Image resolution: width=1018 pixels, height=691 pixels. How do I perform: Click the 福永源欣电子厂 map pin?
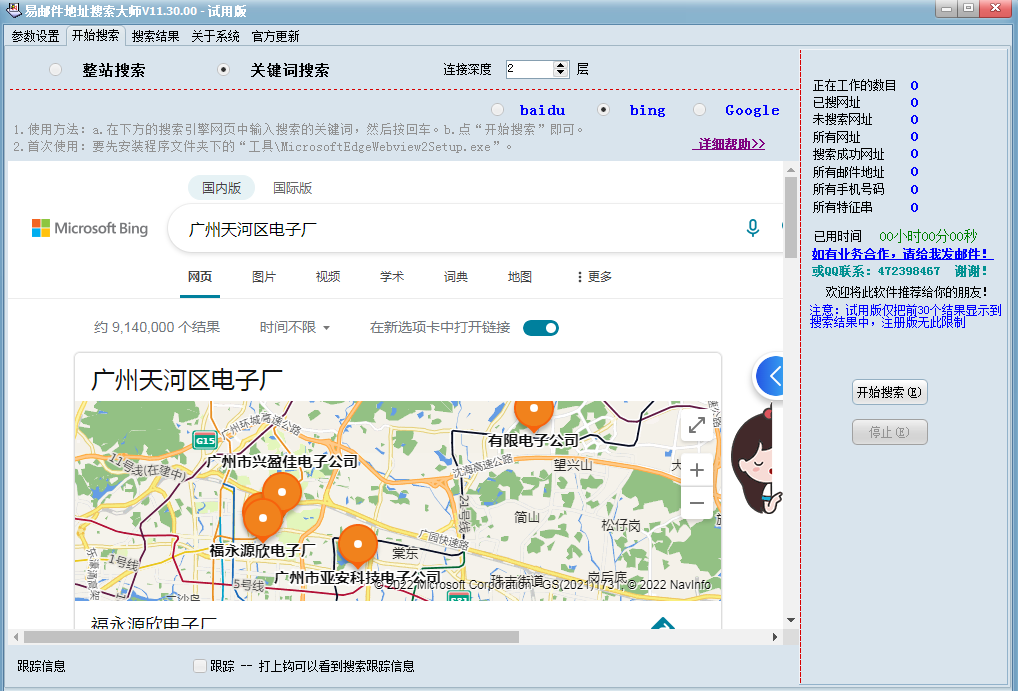pyautogui.click(x=262, y=518)
